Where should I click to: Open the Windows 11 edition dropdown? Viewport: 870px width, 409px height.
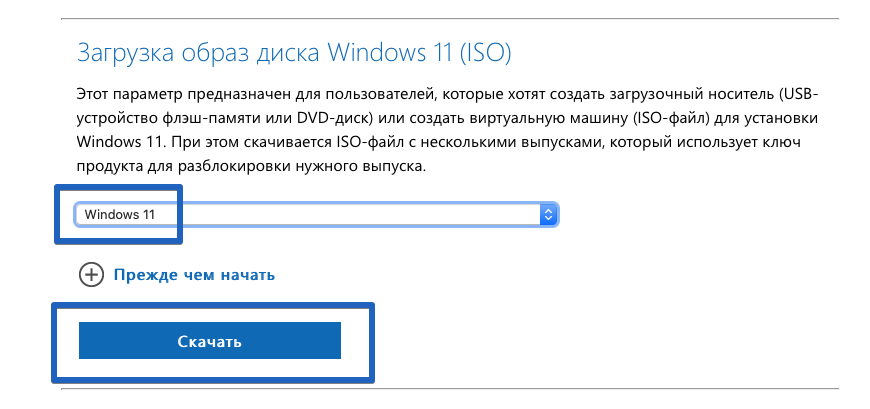click(x=316, y=214)
